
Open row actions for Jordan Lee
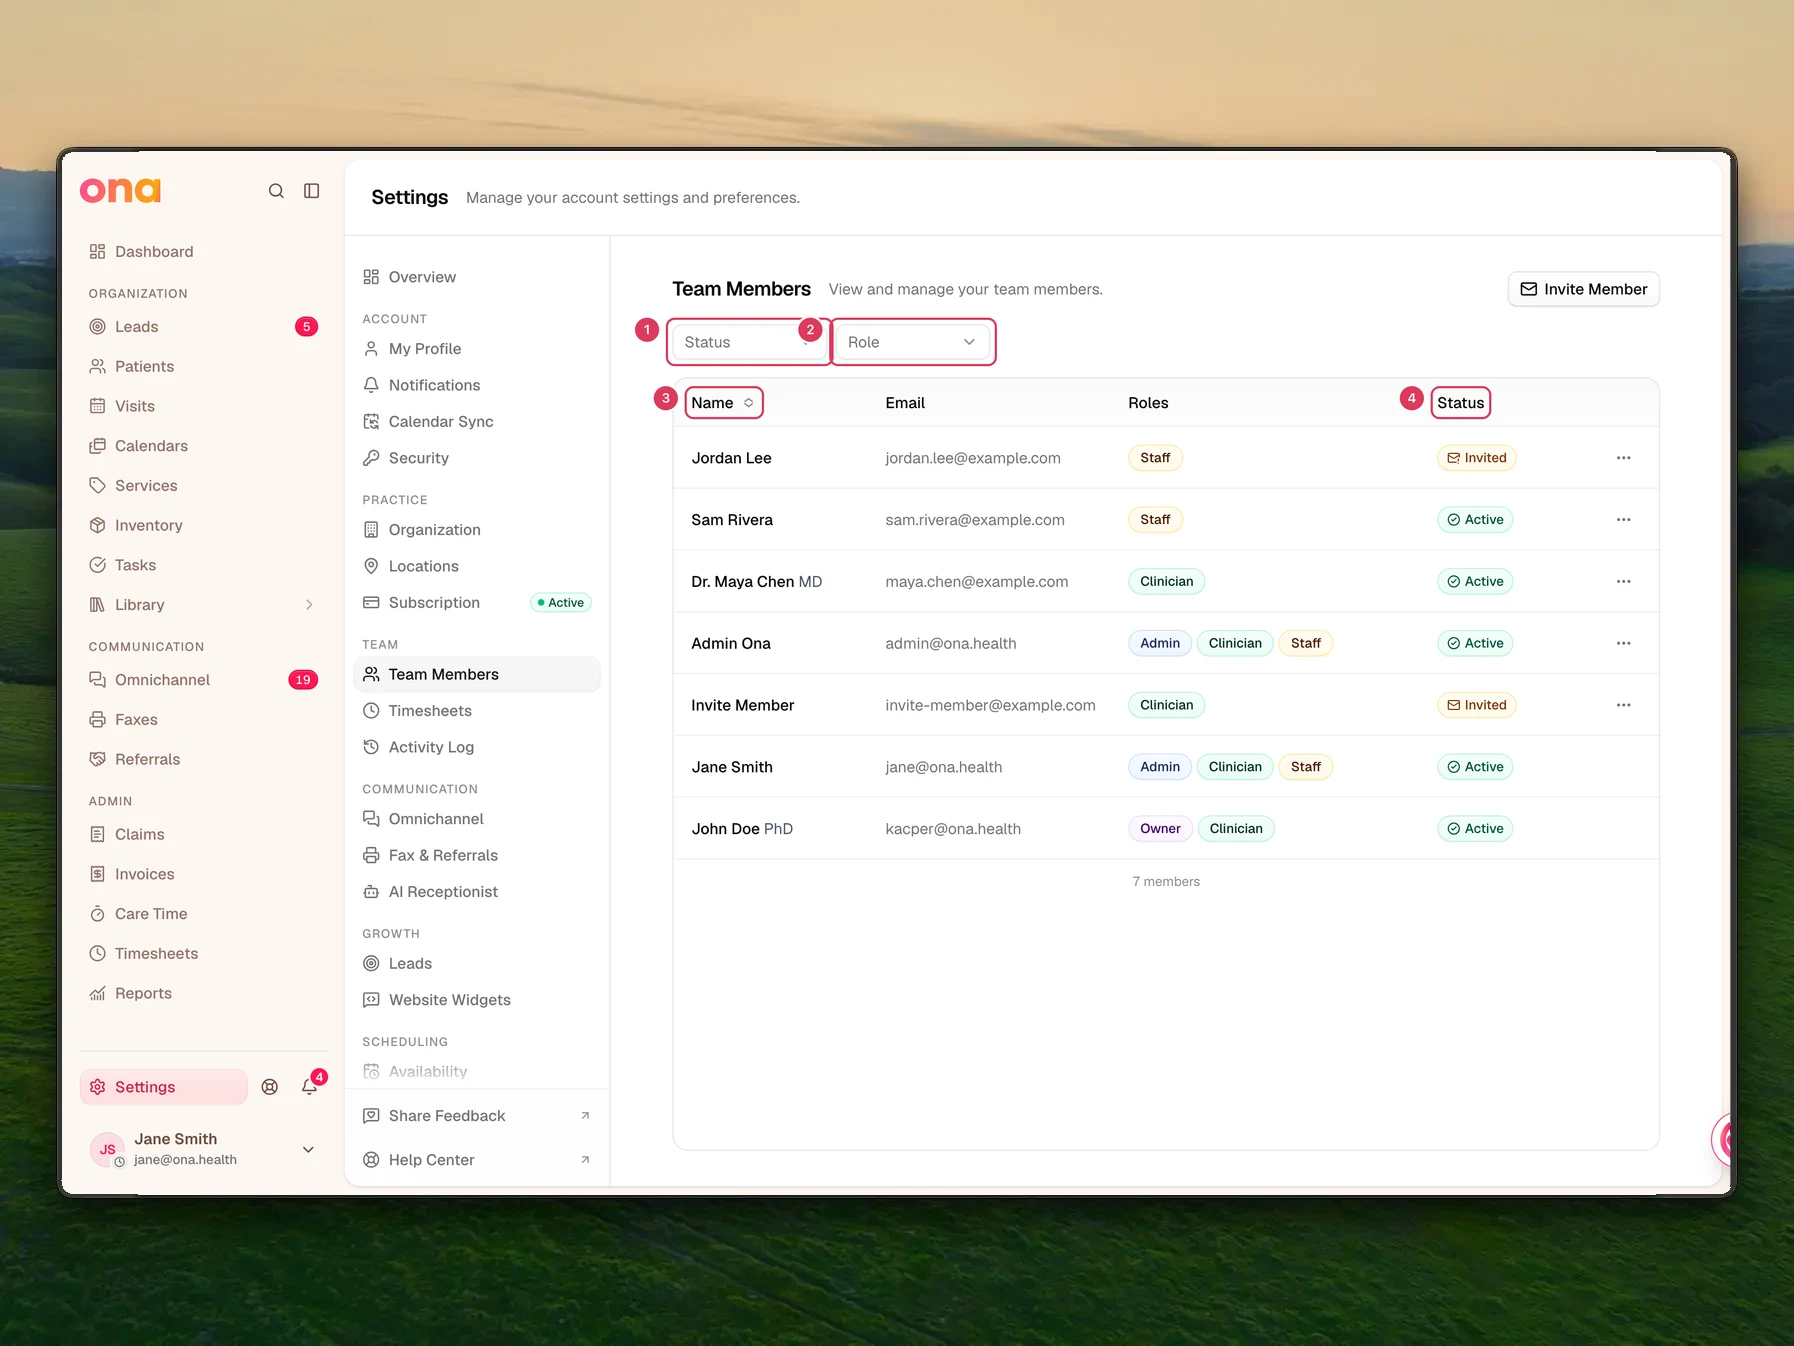click(1623, 458)
